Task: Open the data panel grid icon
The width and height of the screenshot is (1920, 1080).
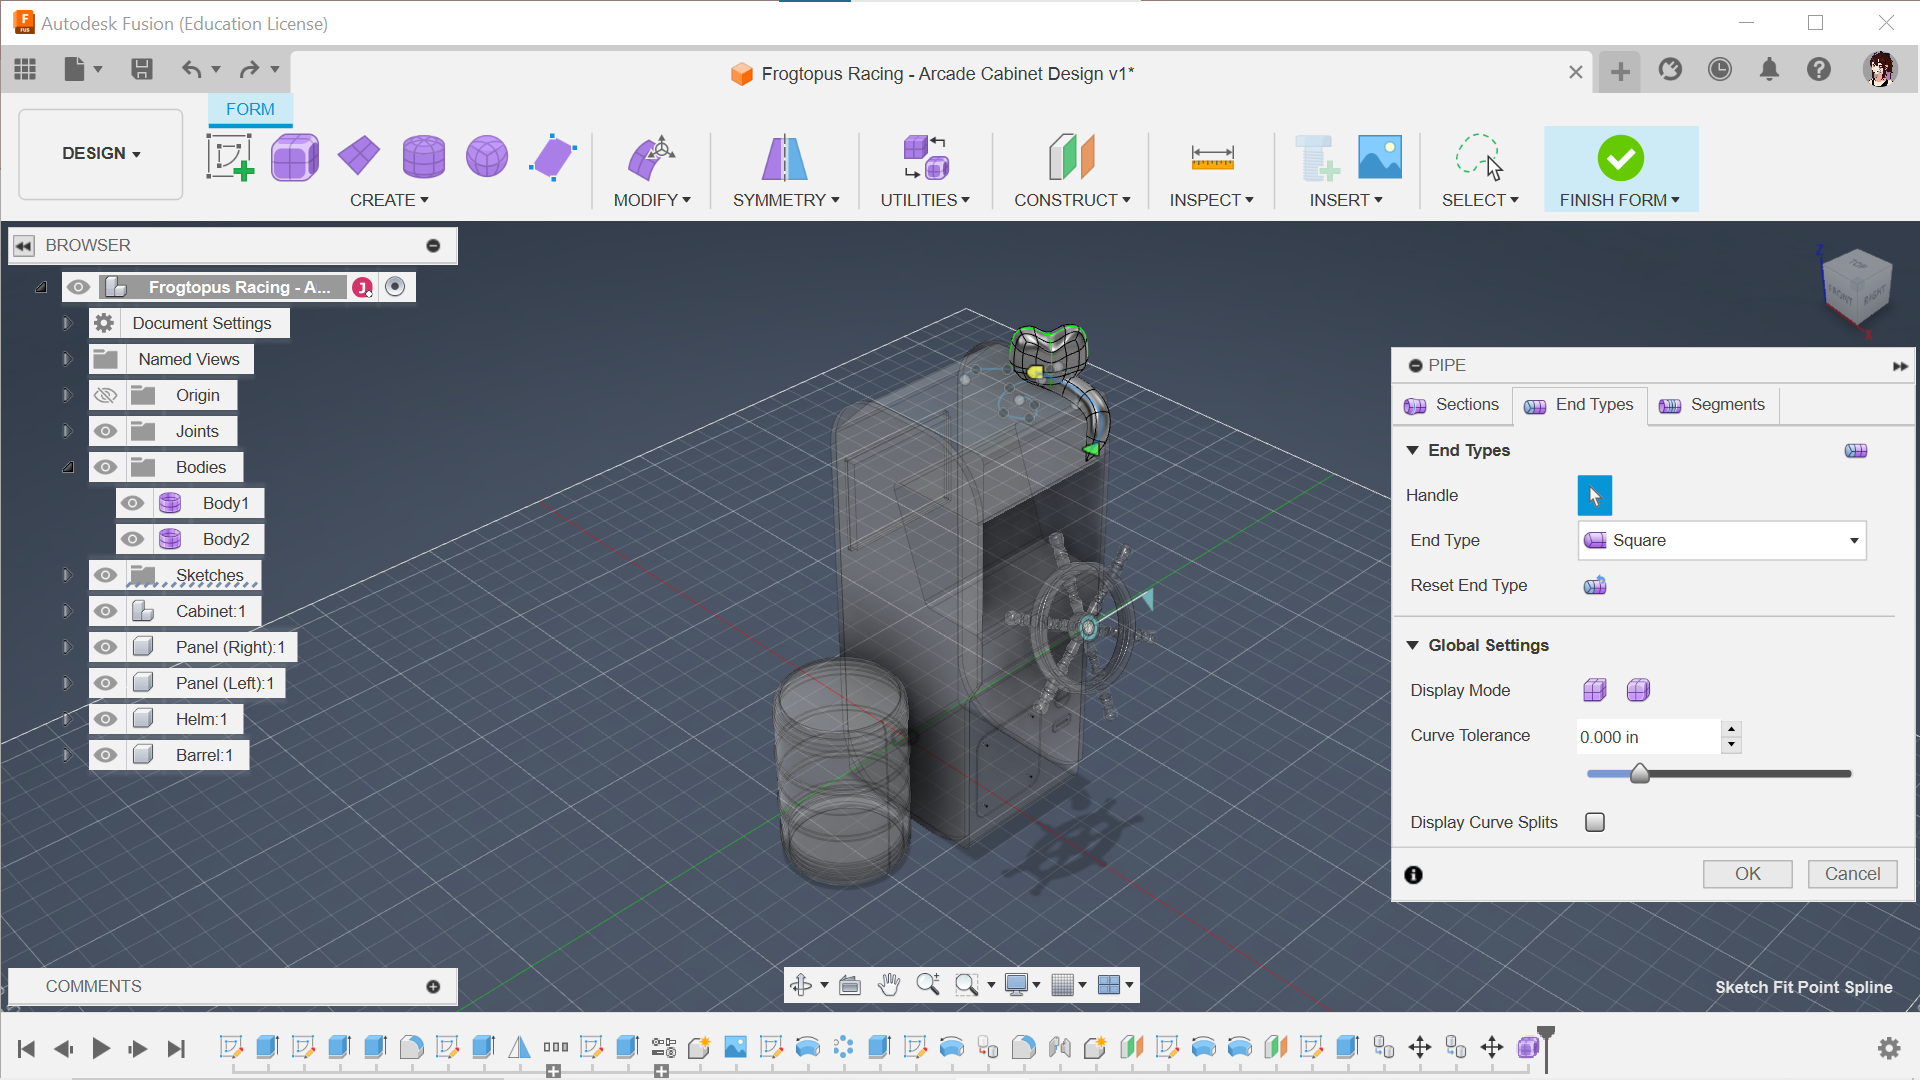Action: point(25,69)
